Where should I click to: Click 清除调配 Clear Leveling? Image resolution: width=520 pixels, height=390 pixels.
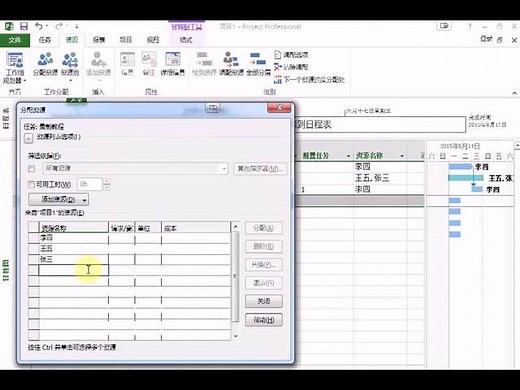[291, 67]
